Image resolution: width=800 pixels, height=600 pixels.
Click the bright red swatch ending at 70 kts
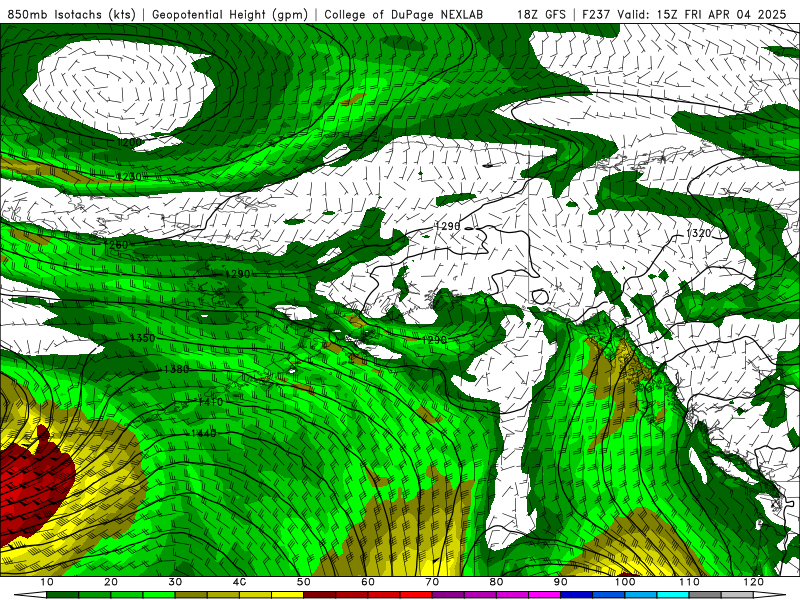tap(416, 595)
